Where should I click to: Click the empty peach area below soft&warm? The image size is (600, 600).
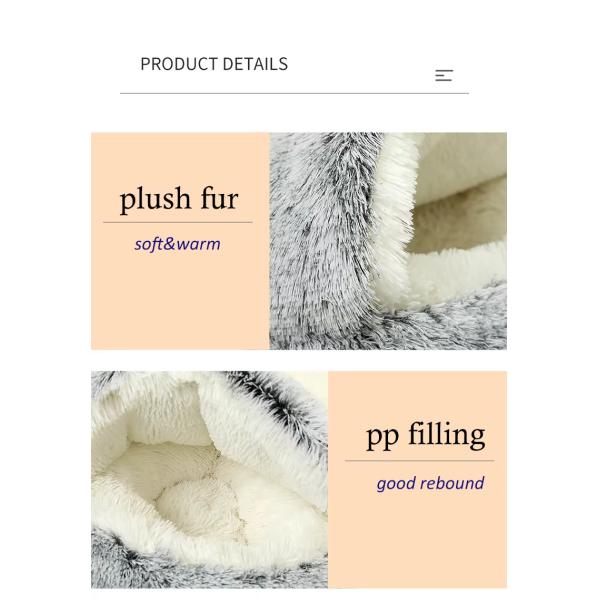(180, 302)
